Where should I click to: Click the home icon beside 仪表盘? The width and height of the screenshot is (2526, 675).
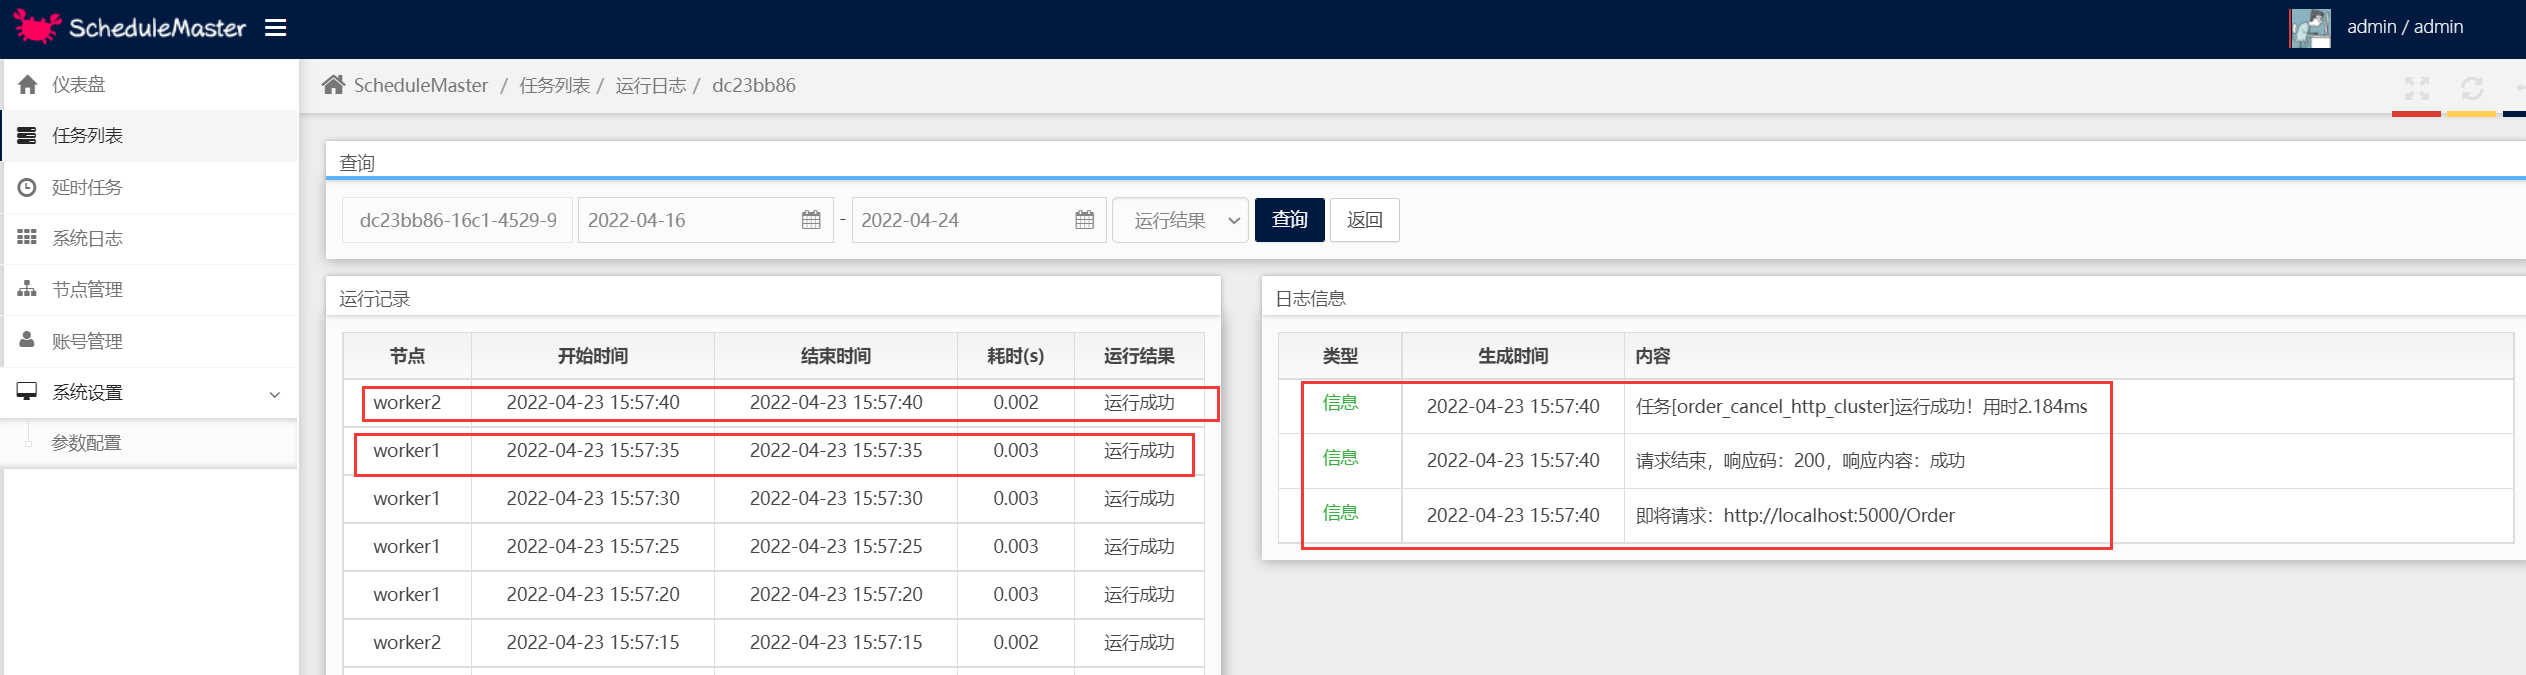click(x=28, y=85)
